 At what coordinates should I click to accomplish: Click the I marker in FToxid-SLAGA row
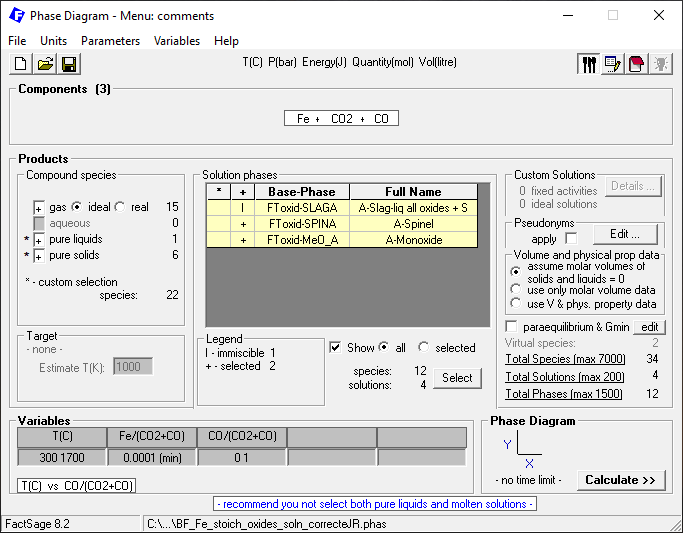click(243, 208)
